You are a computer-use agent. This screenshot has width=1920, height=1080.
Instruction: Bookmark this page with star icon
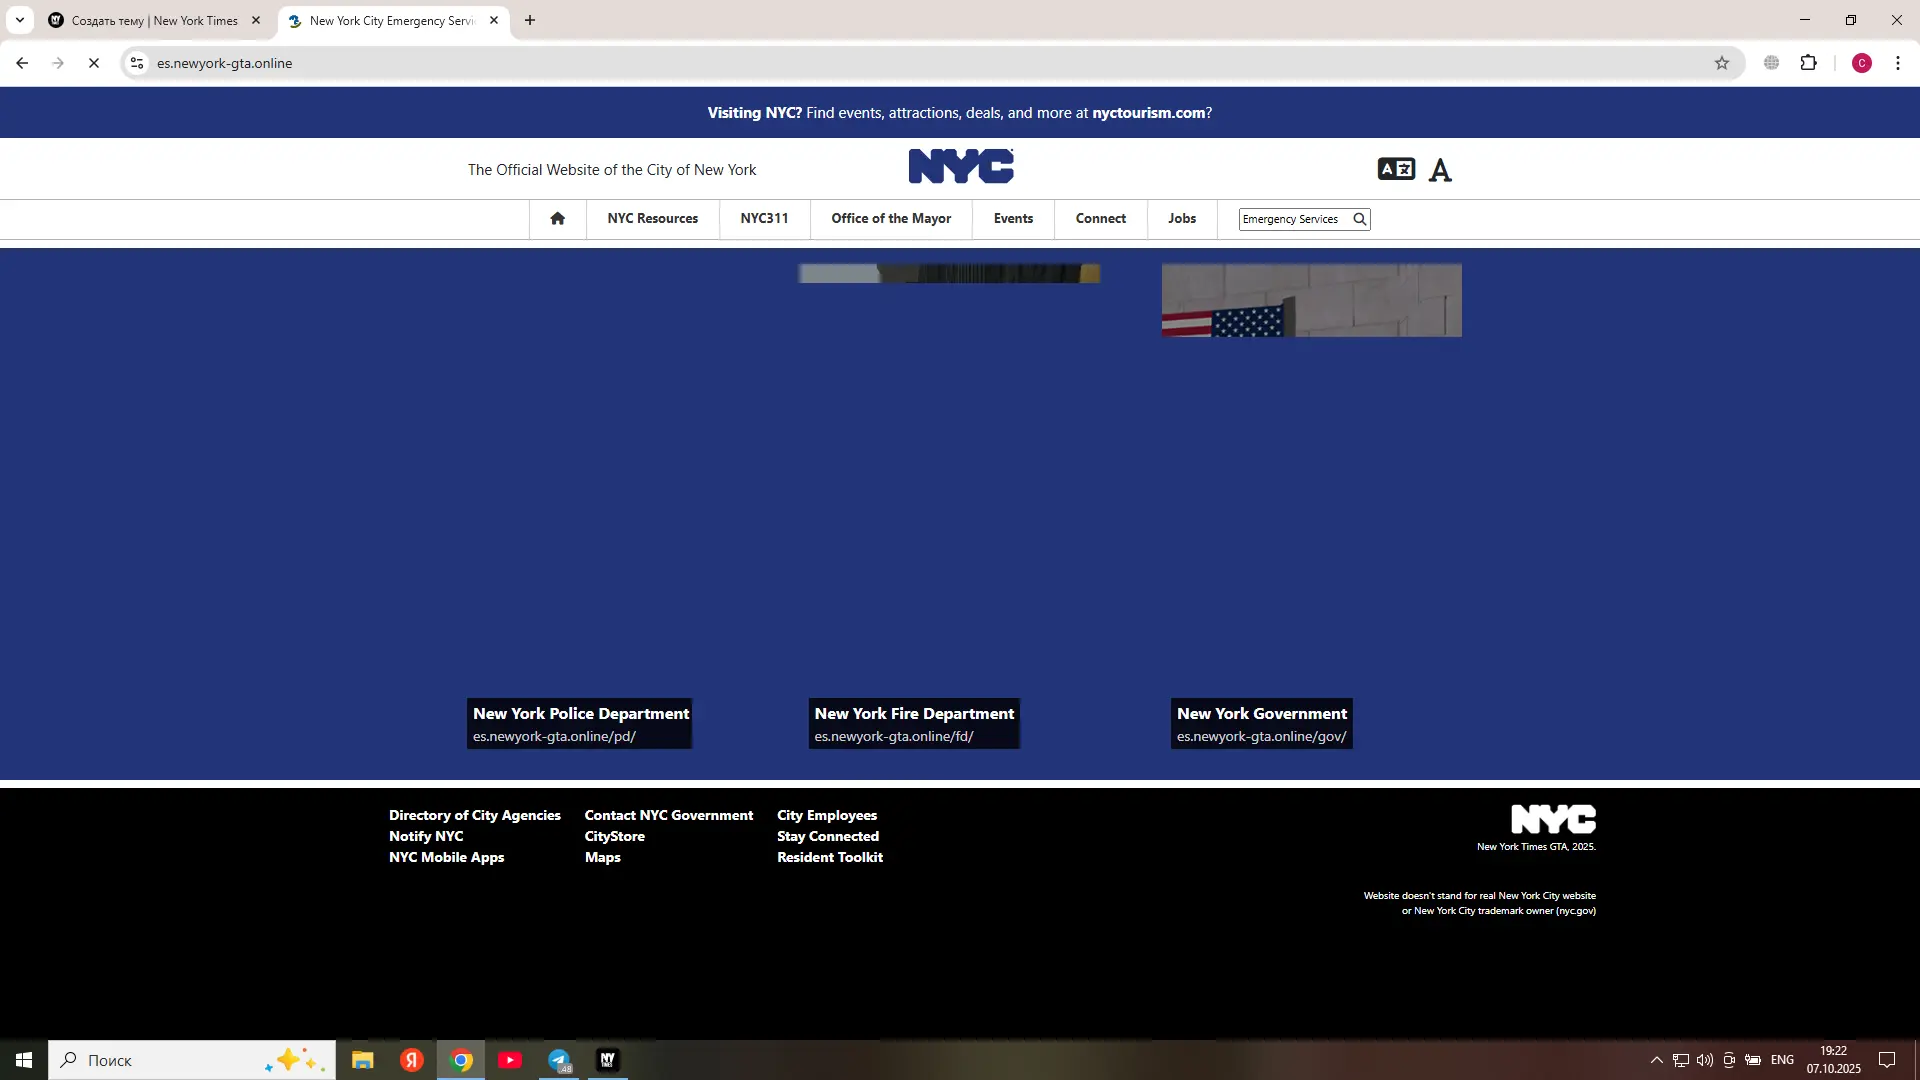click(1721, 63)
